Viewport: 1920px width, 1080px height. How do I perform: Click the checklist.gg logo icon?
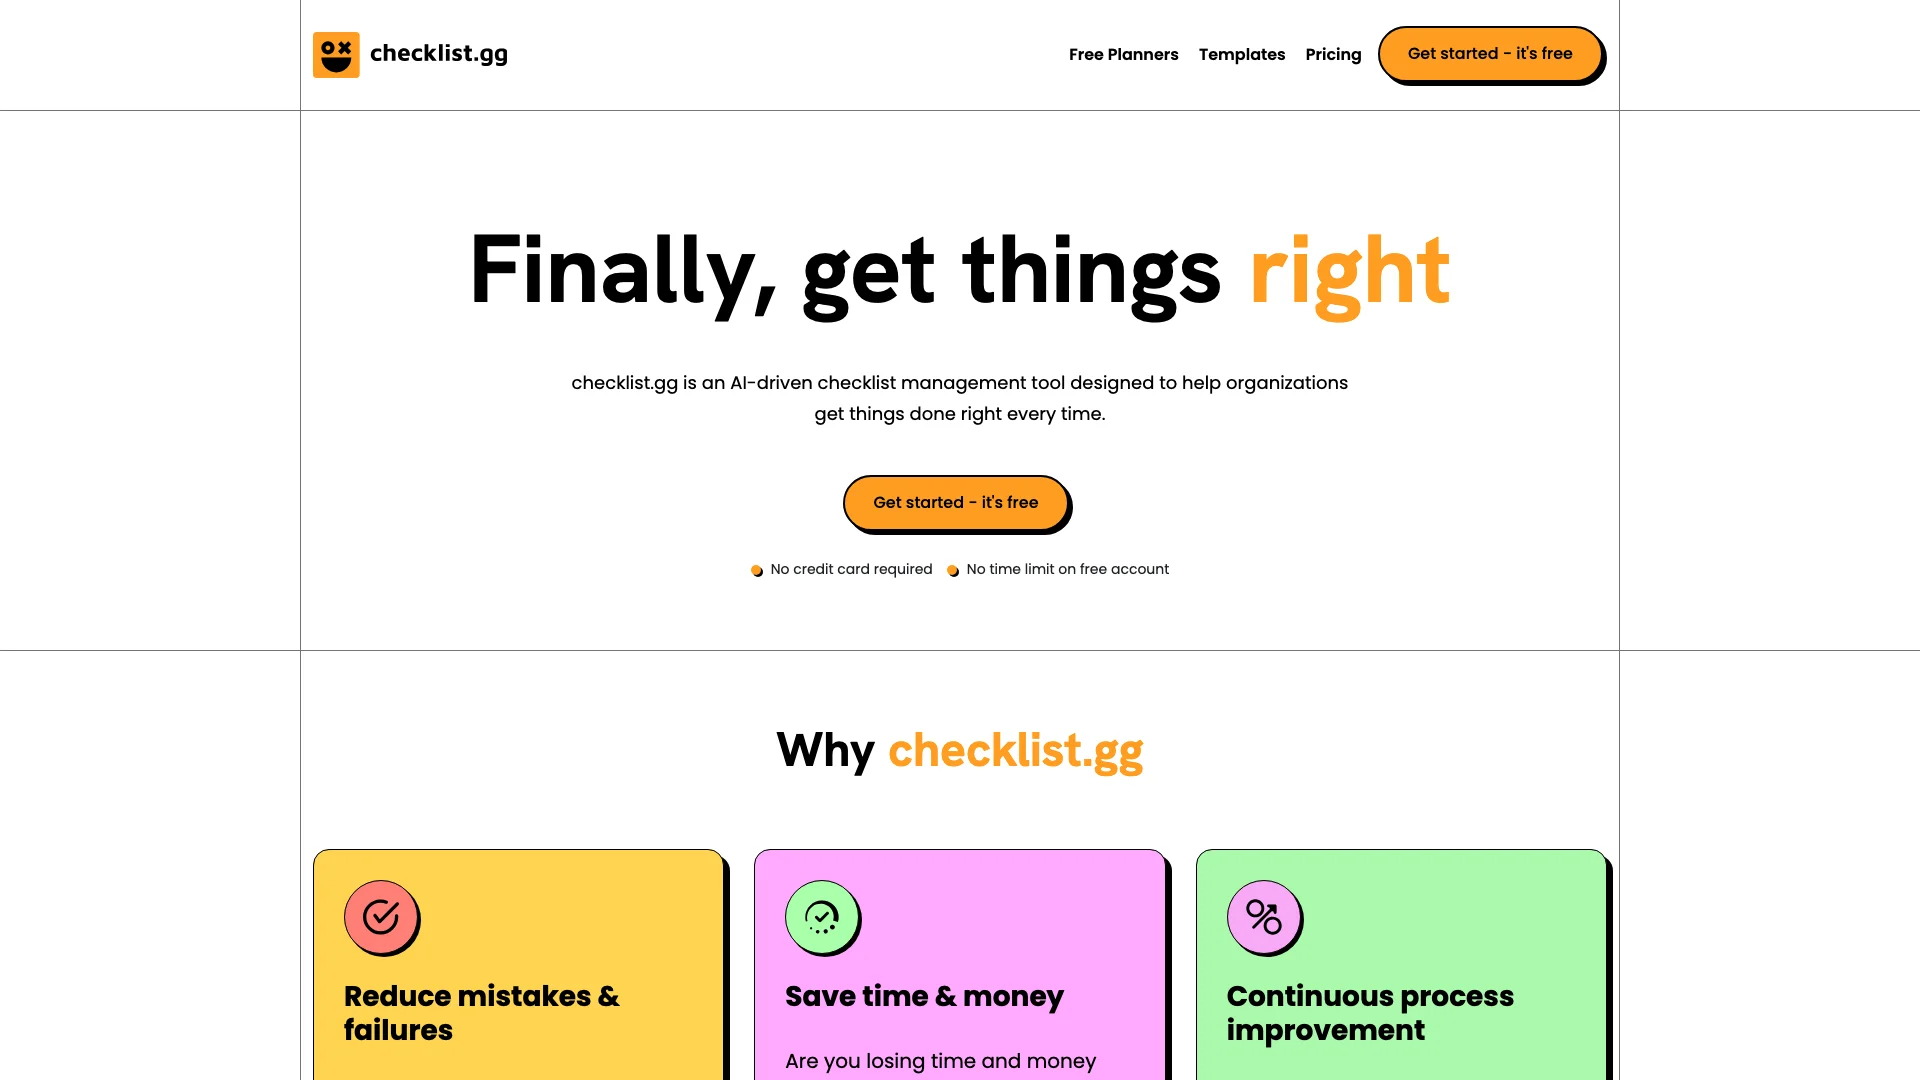point(336,54)
